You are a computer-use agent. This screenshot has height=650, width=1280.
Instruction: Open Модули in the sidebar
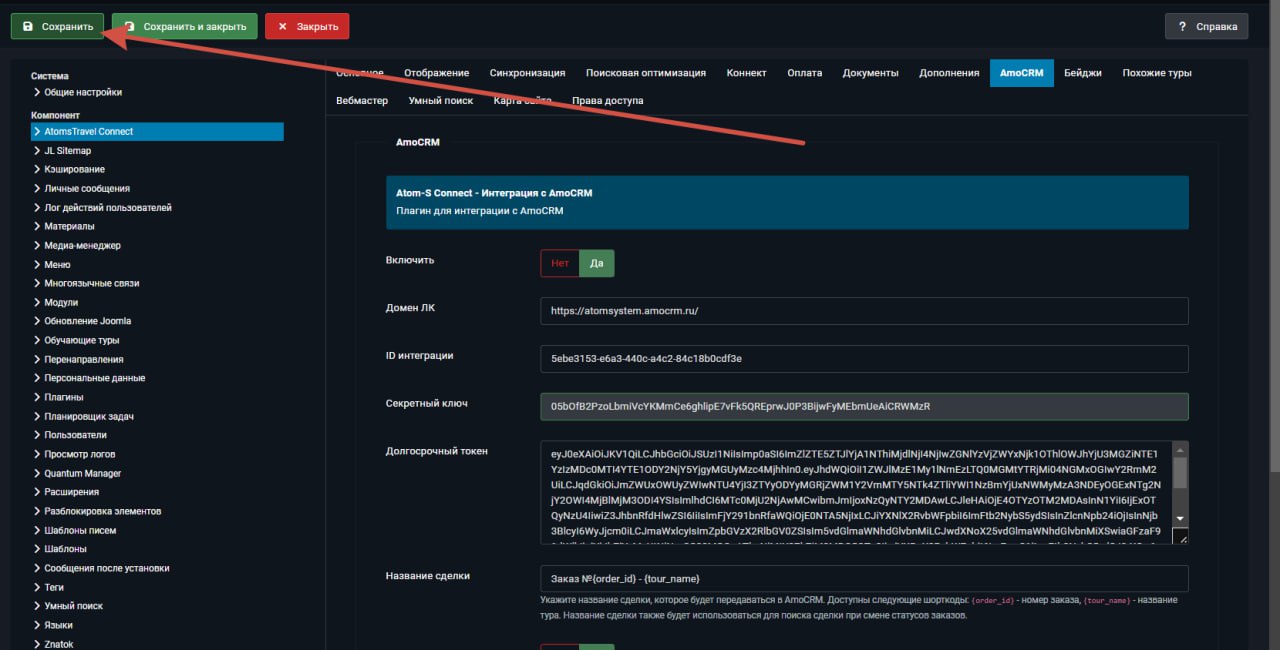(x=61, y=302)
